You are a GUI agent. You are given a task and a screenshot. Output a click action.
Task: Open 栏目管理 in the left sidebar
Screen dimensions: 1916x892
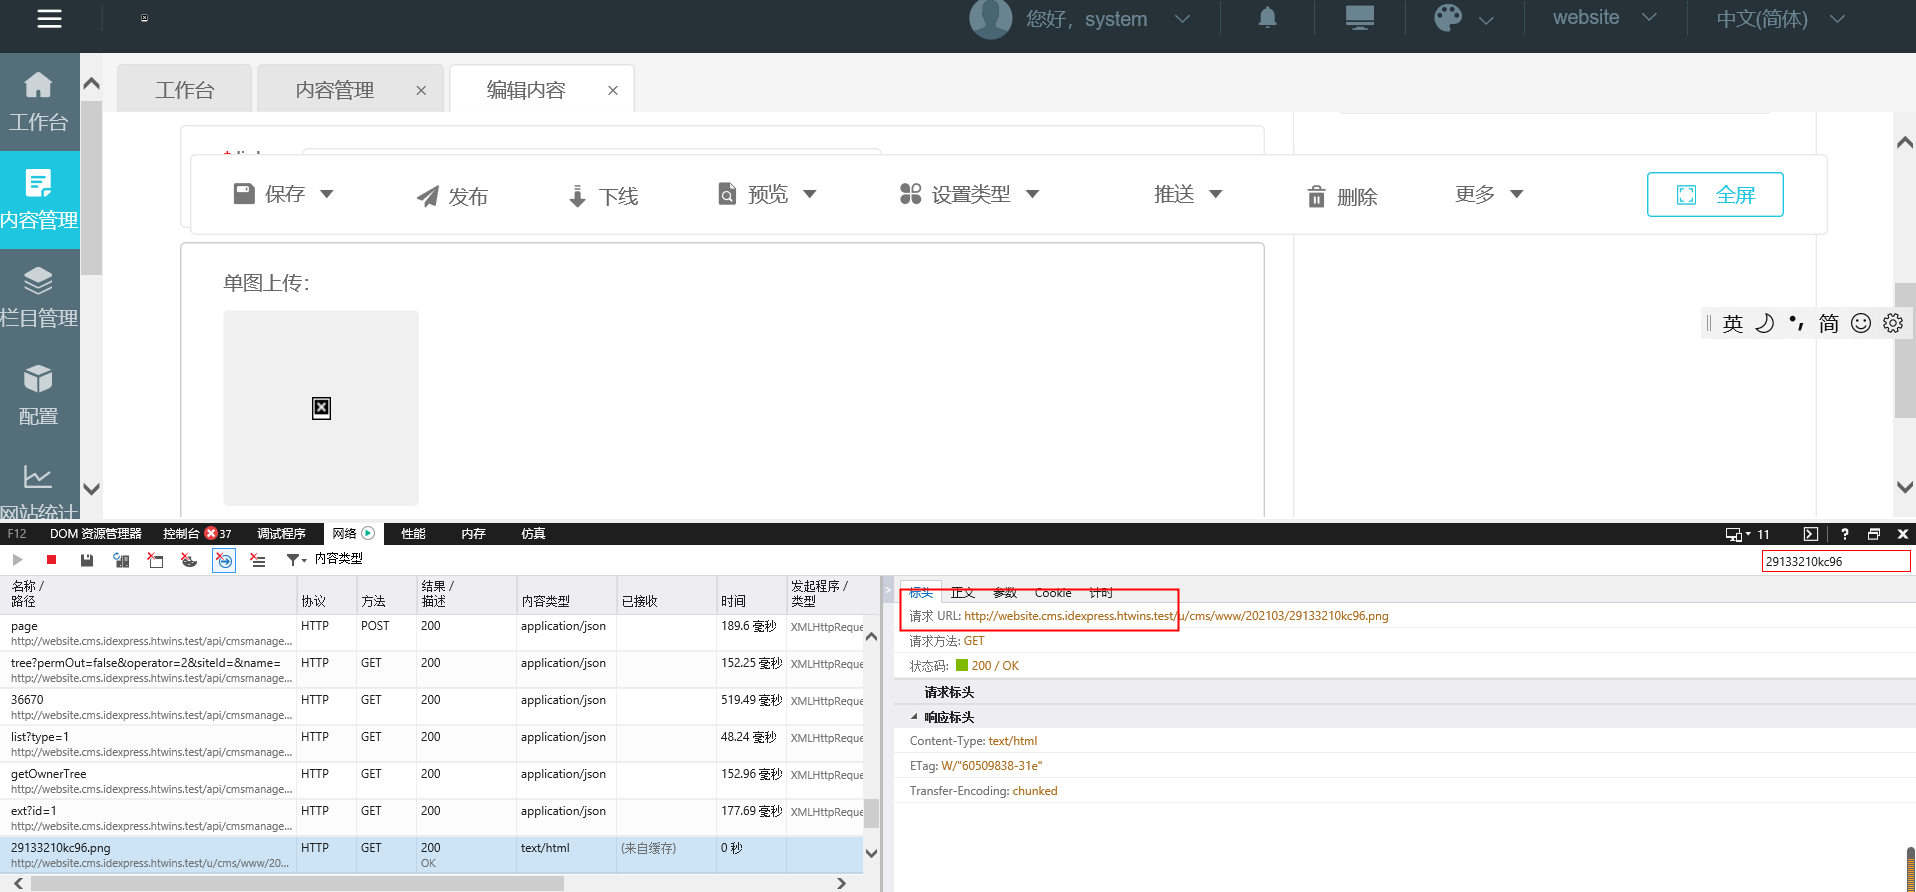point(39,298)
